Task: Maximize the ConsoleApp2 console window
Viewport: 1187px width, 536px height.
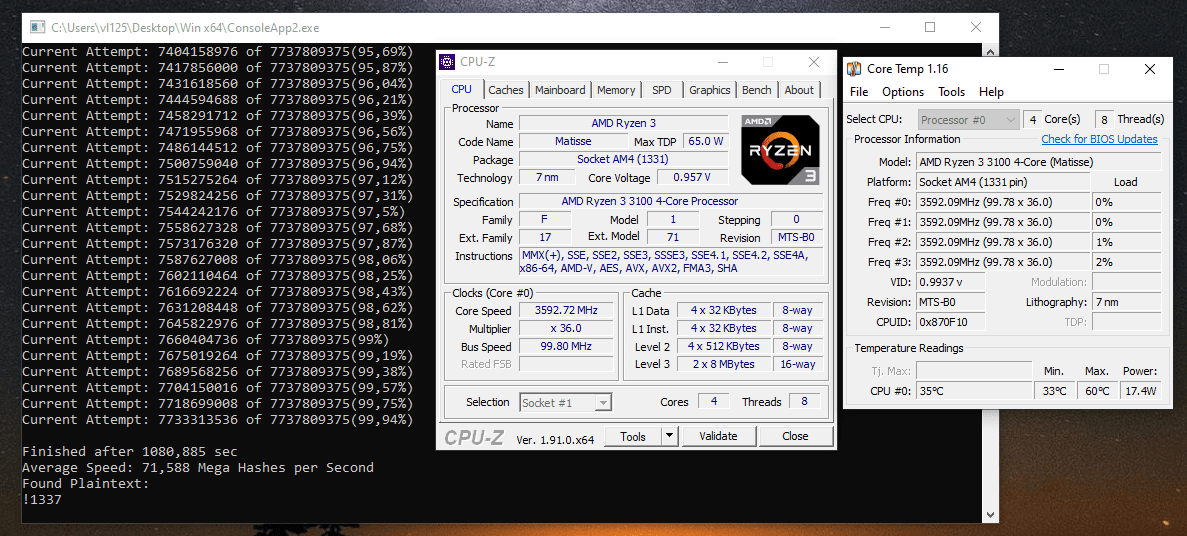Action: tap(930, 27)
